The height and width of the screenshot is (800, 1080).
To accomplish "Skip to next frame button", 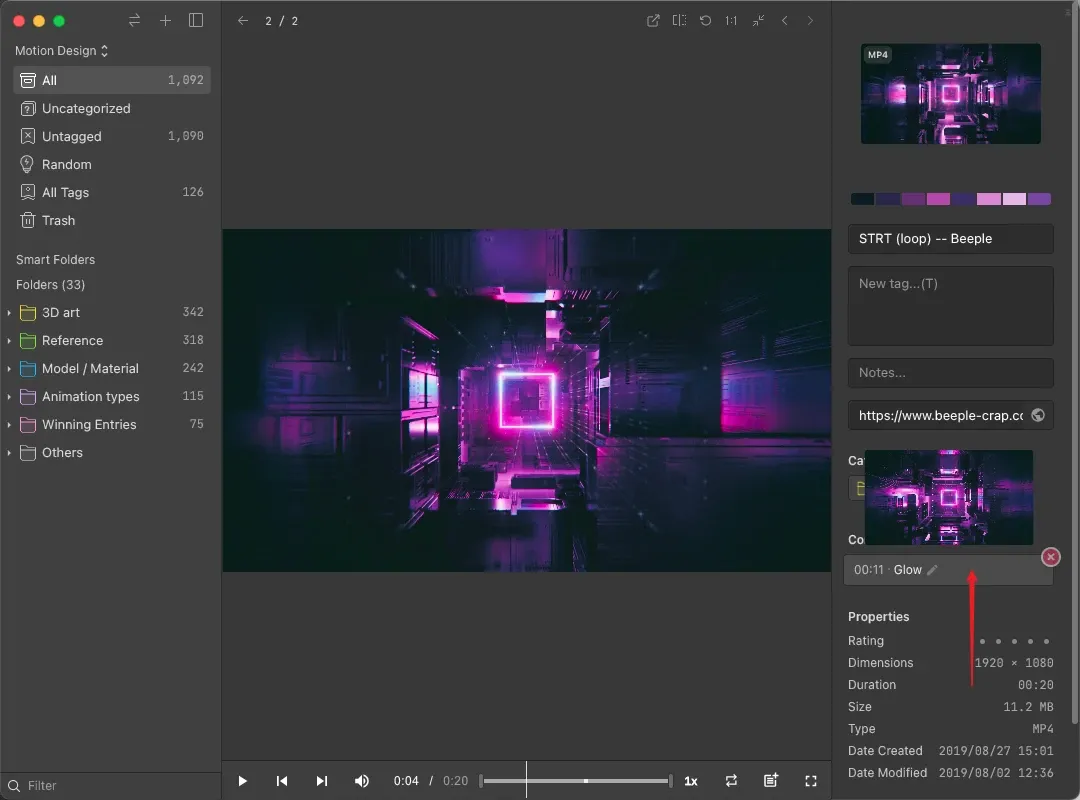I will (322, 781).
